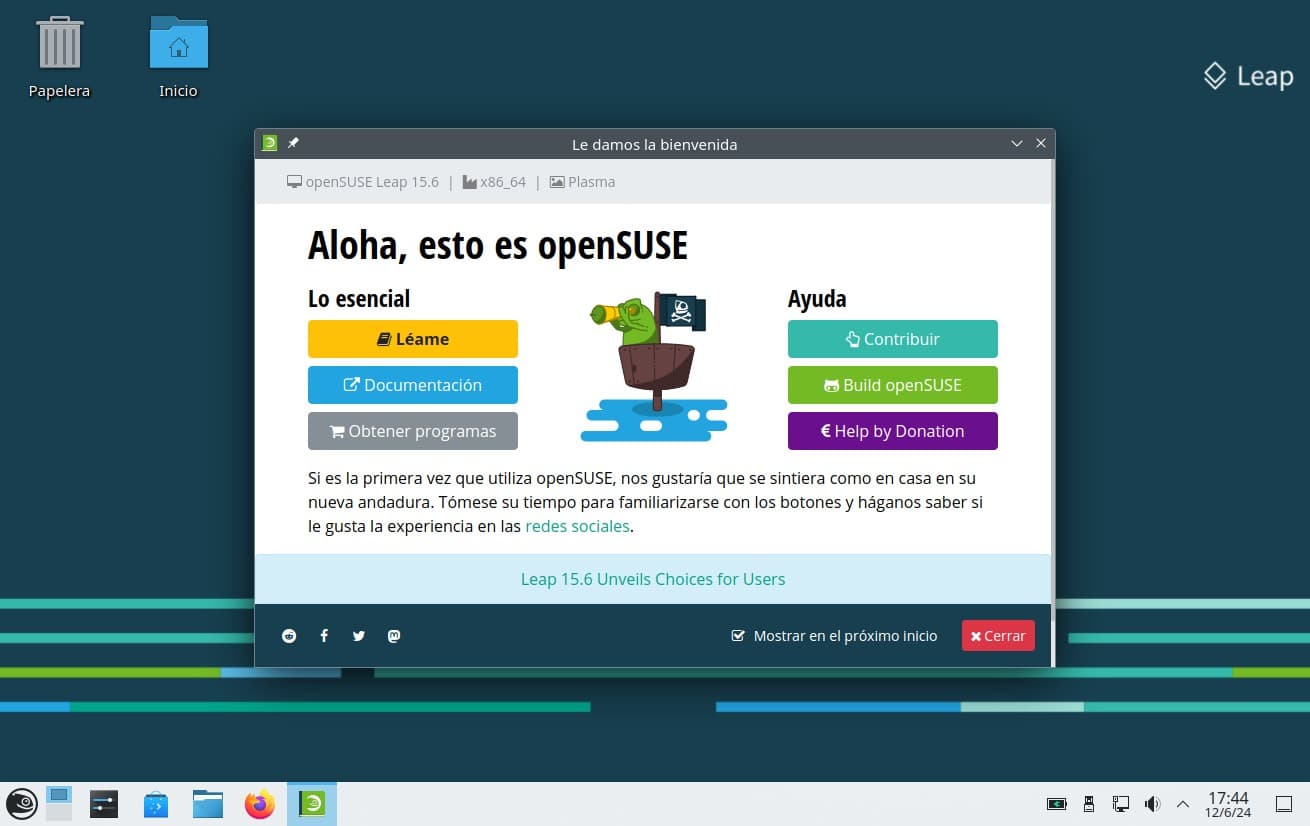The width and height of the screenshot is (1310, 826).
Task: Open Leap 15.6 Unveils Choices news link
Action: click(653, 579)
